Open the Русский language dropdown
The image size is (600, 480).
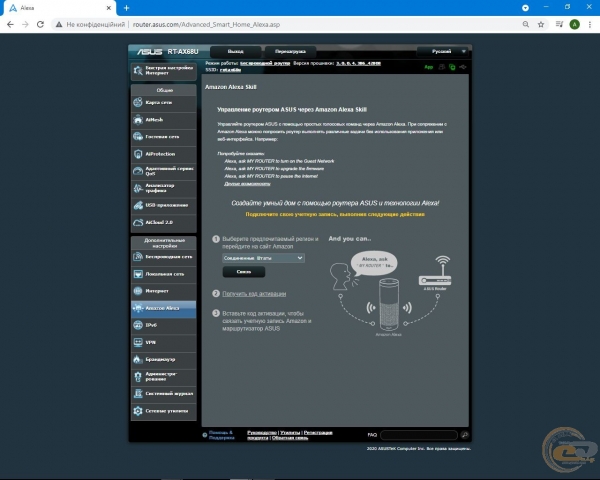click(444, 51)
